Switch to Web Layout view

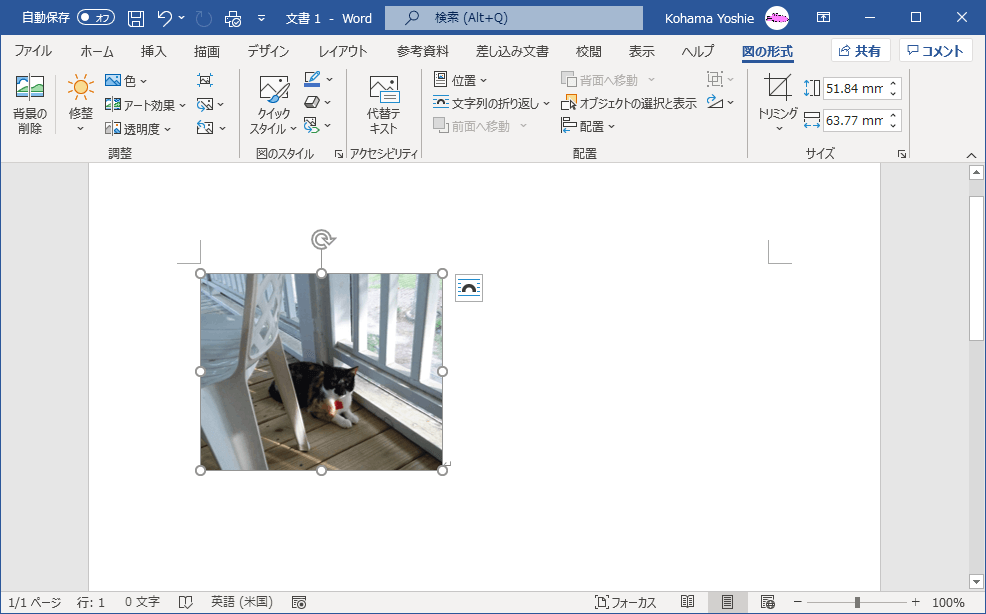767,603
